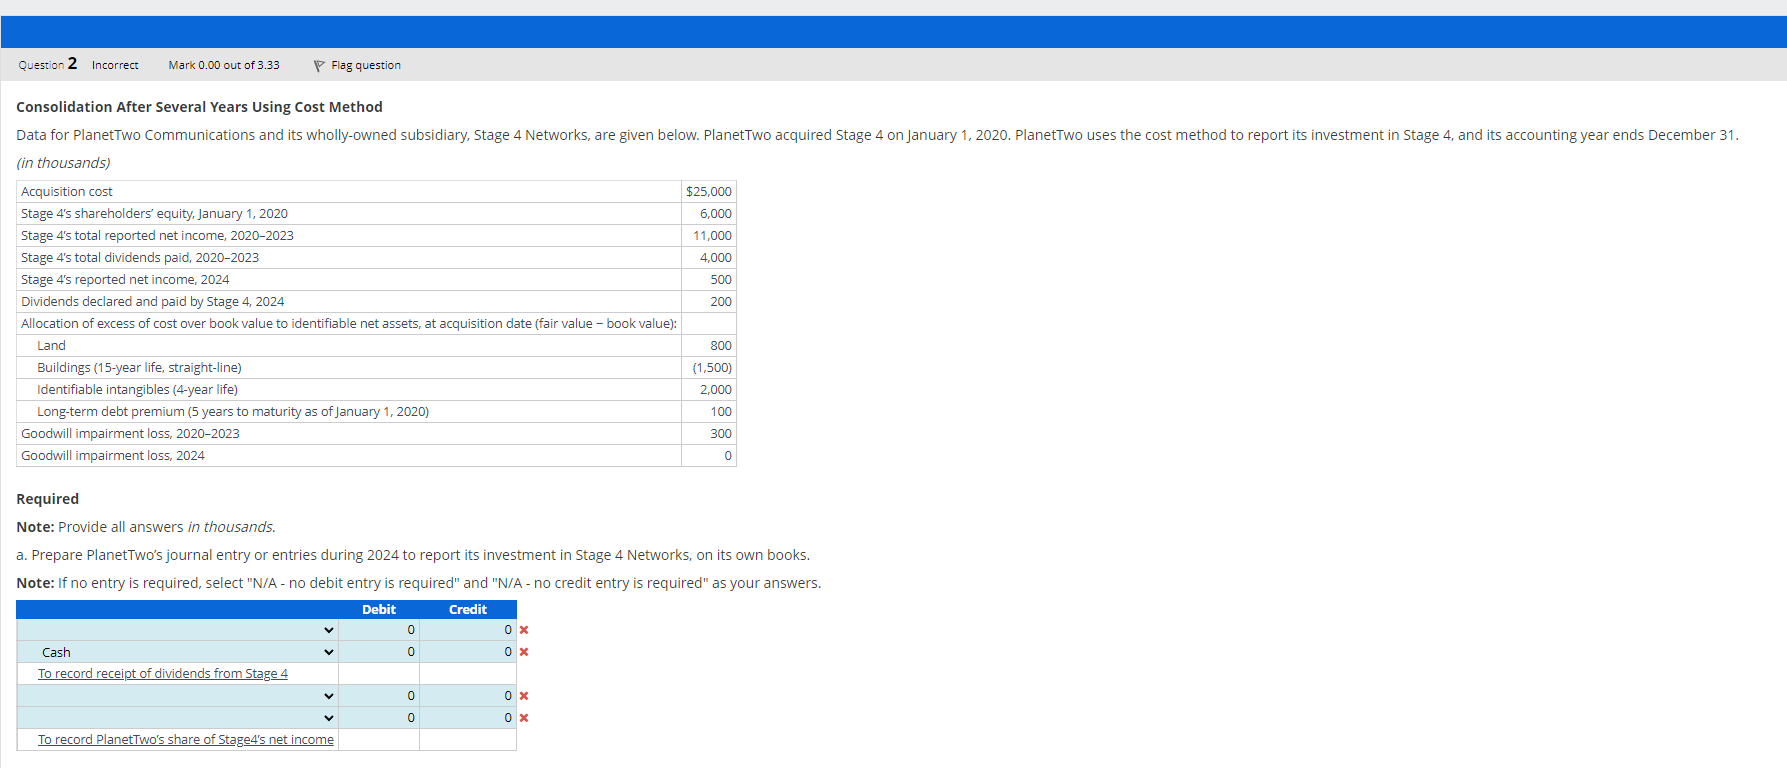The width and height of the screenshot is (1787, 768).
Task: Click the credit field in fourth entry row
Action: (468, 718)
